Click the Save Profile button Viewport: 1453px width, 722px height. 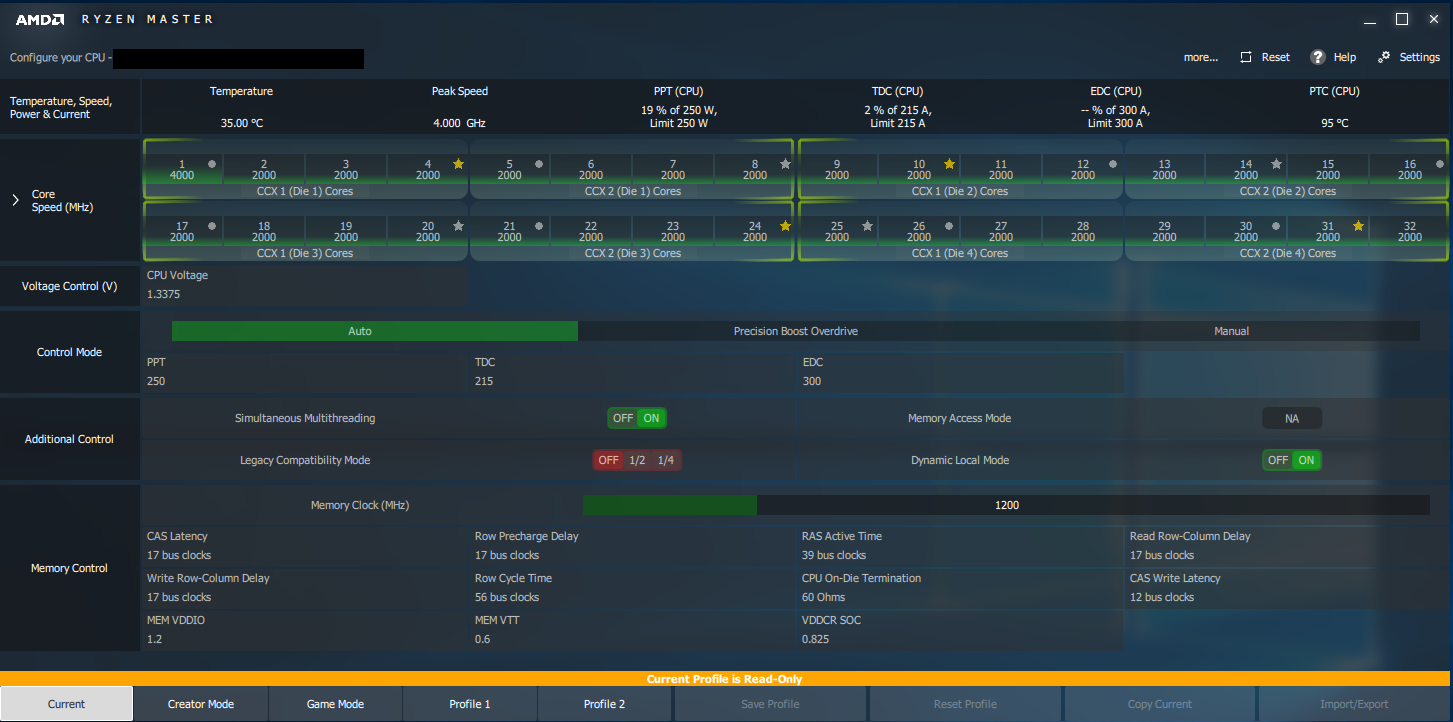(770, 704)
